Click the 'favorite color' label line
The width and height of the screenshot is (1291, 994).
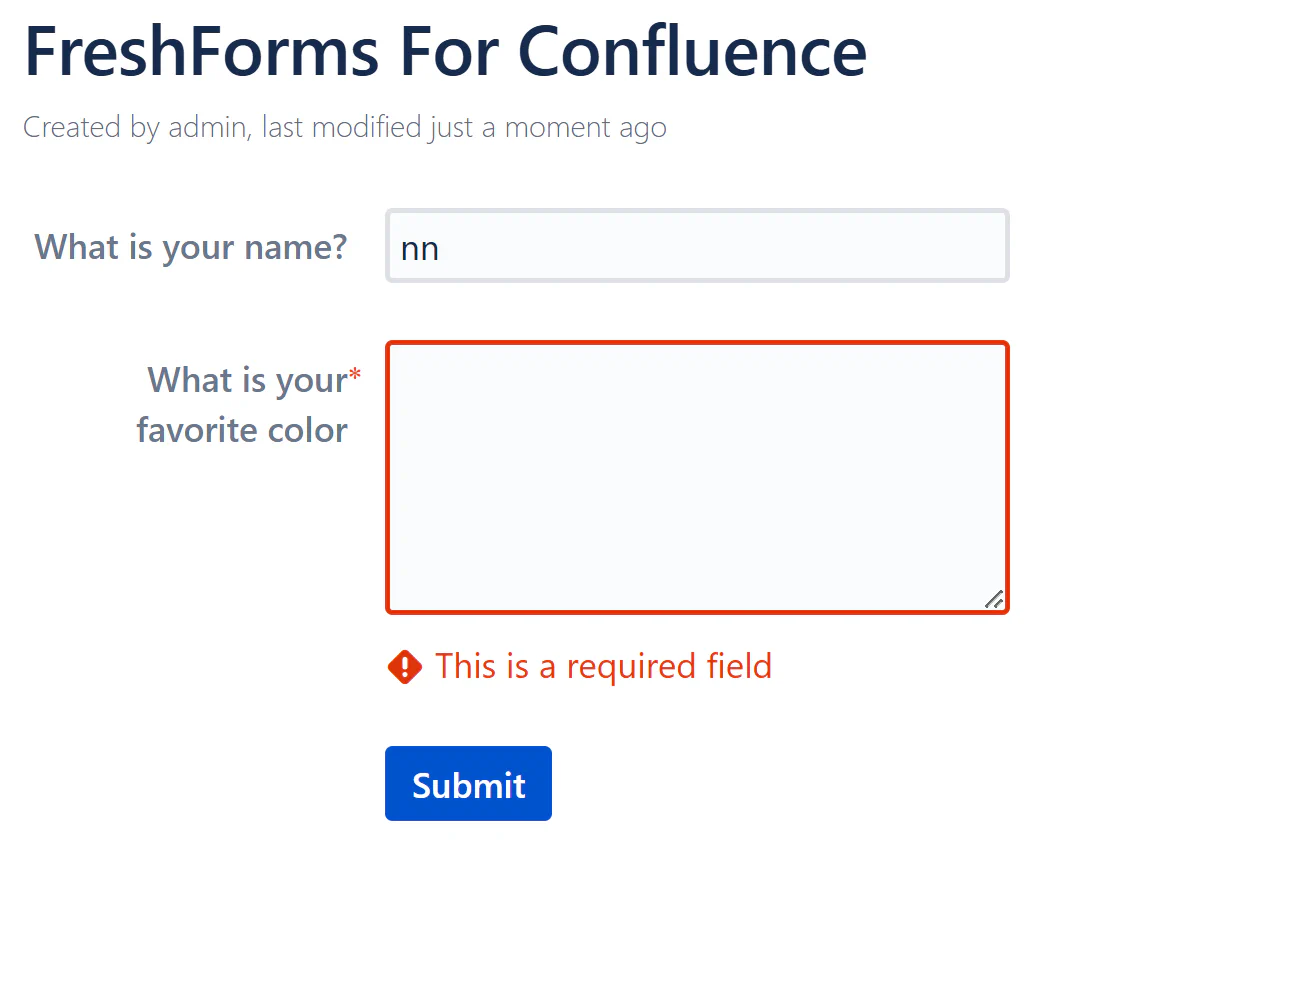(242, 430)
